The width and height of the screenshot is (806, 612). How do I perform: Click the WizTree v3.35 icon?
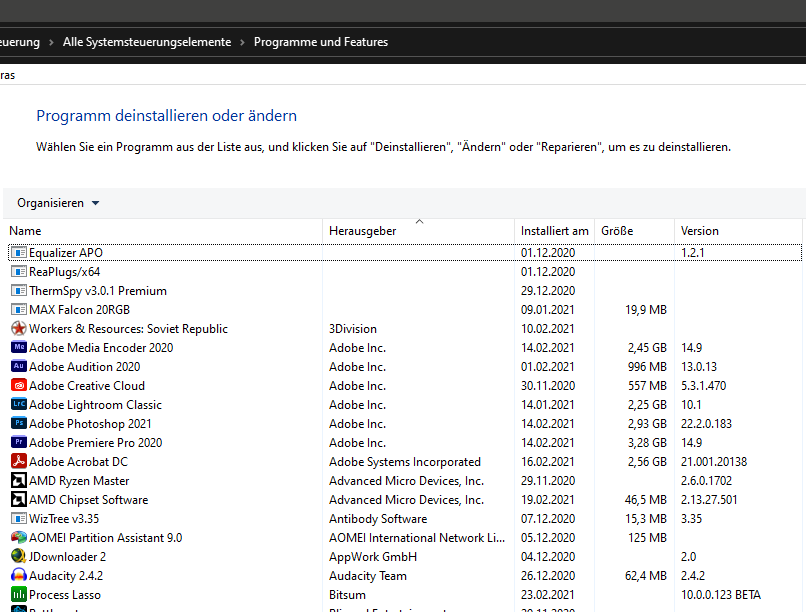(19, 518)
